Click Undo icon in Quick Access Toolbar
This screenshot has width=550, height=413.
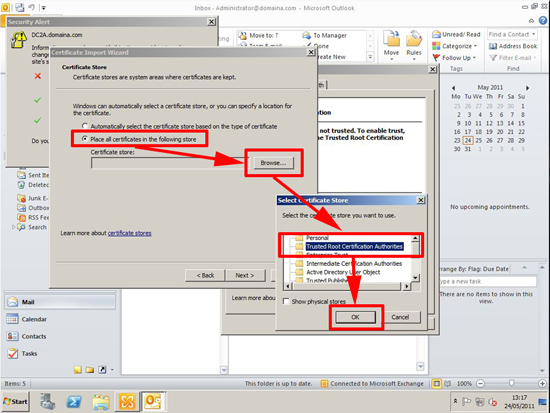click(32, 7)
